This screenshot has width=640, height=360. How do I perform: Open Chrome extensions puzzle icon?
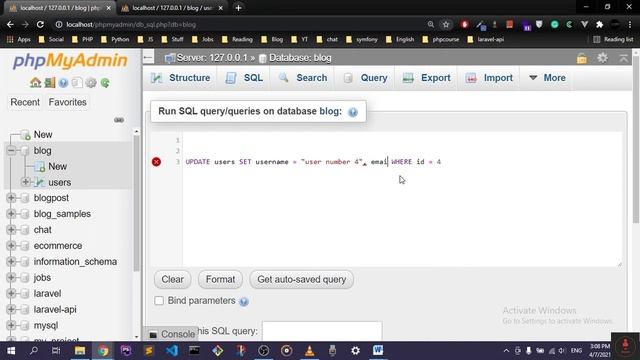[x=599, y=24]
